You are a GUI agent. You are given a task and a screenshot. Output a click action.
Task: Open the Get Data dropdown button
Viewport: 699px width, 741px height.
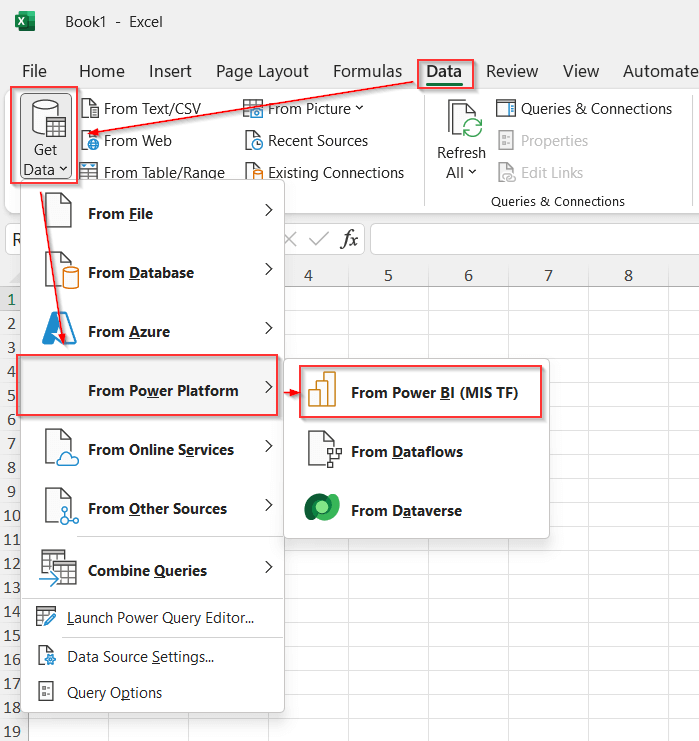pos(46,136)
